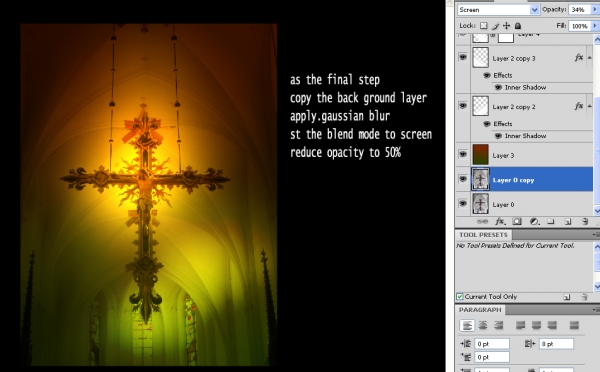Collapse effects on Layer 2 copy 3
Viewport: 600px width, 372px height.
coord(589,58)
